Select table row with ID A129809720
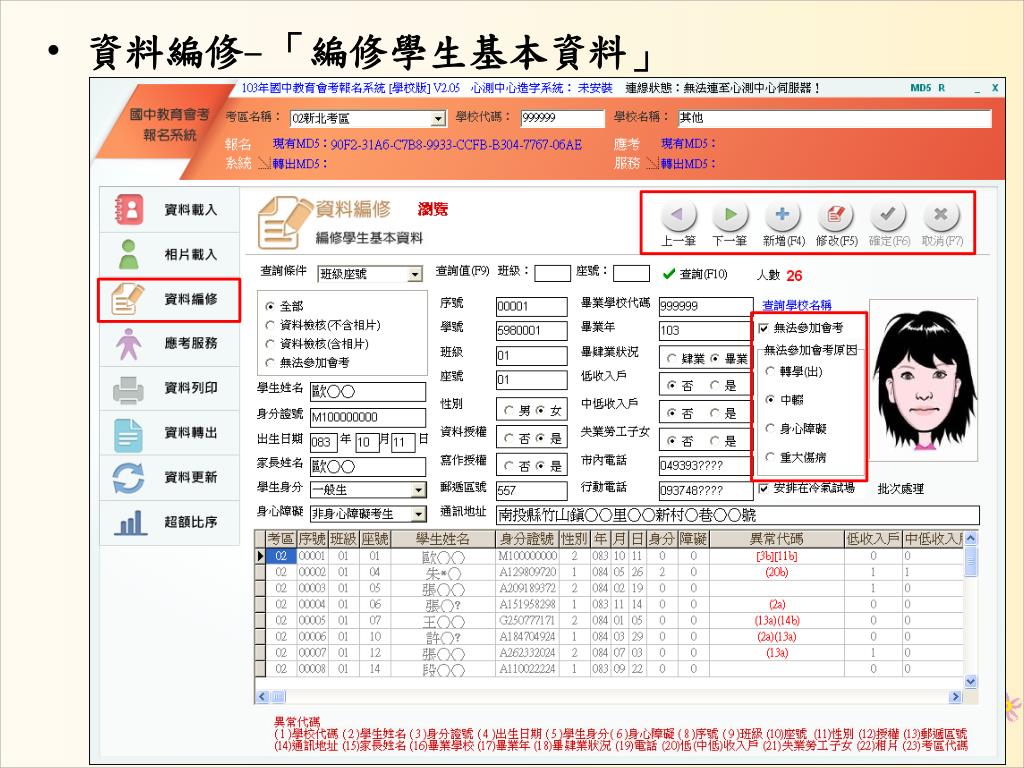Image resolution: width=1024 pixels, height=768 pixels. click(609, 573)
